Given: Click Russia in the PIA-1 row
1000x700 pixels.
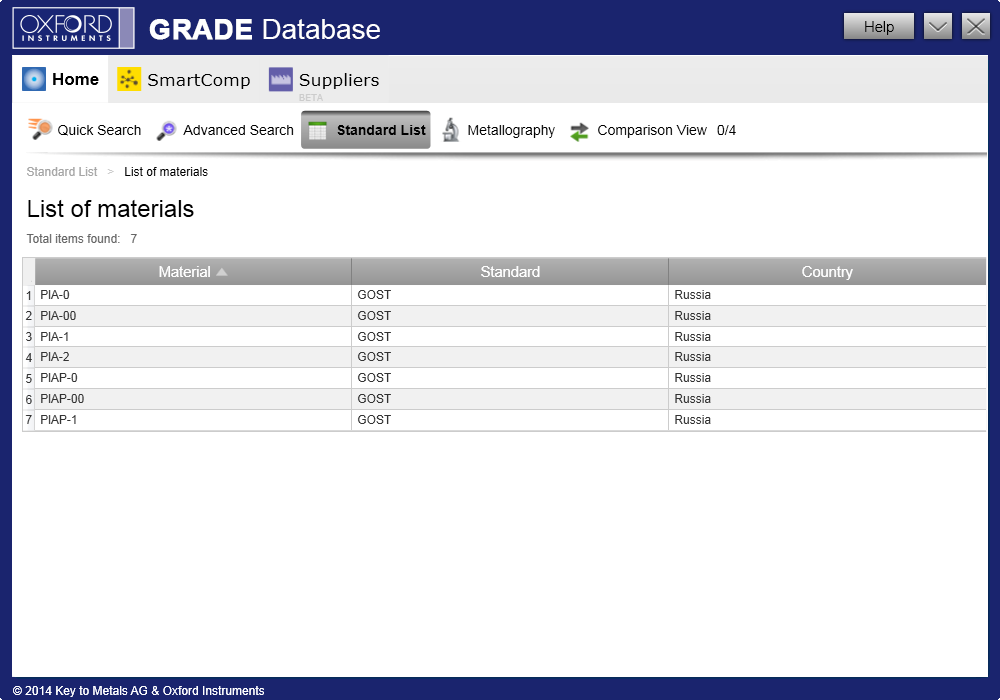Looking at the screenshot, I should coord(693,337).
